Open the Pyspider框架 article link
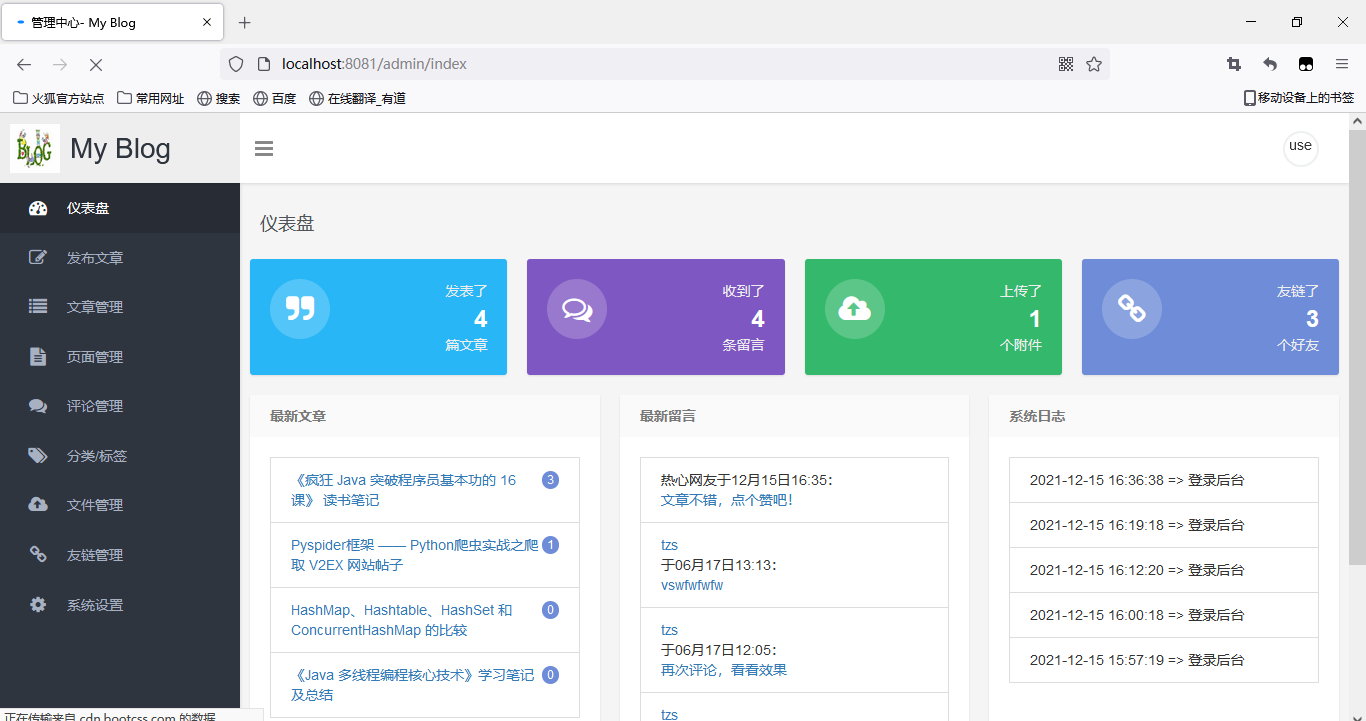This screenshot has height=721, width=1366. click(414, 555)
